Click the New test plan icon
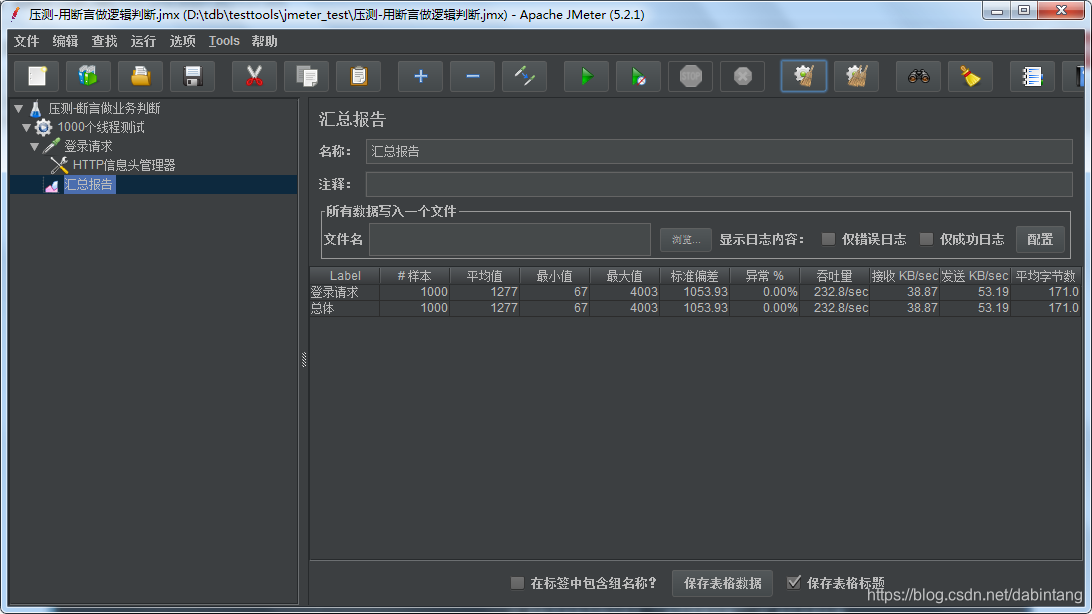The height and width of the screenshot is (614, 1092). tap(37, 76)
